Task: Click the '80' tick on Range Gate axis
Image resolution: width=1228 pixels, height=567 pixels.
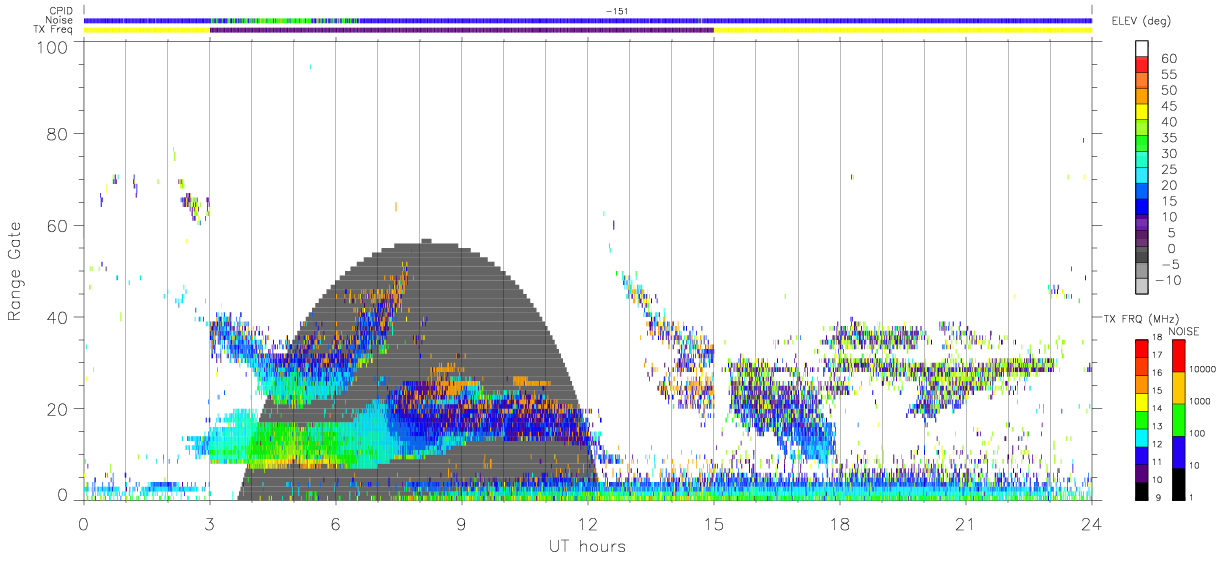Action: pyautogui.click(x=59, y=134)
